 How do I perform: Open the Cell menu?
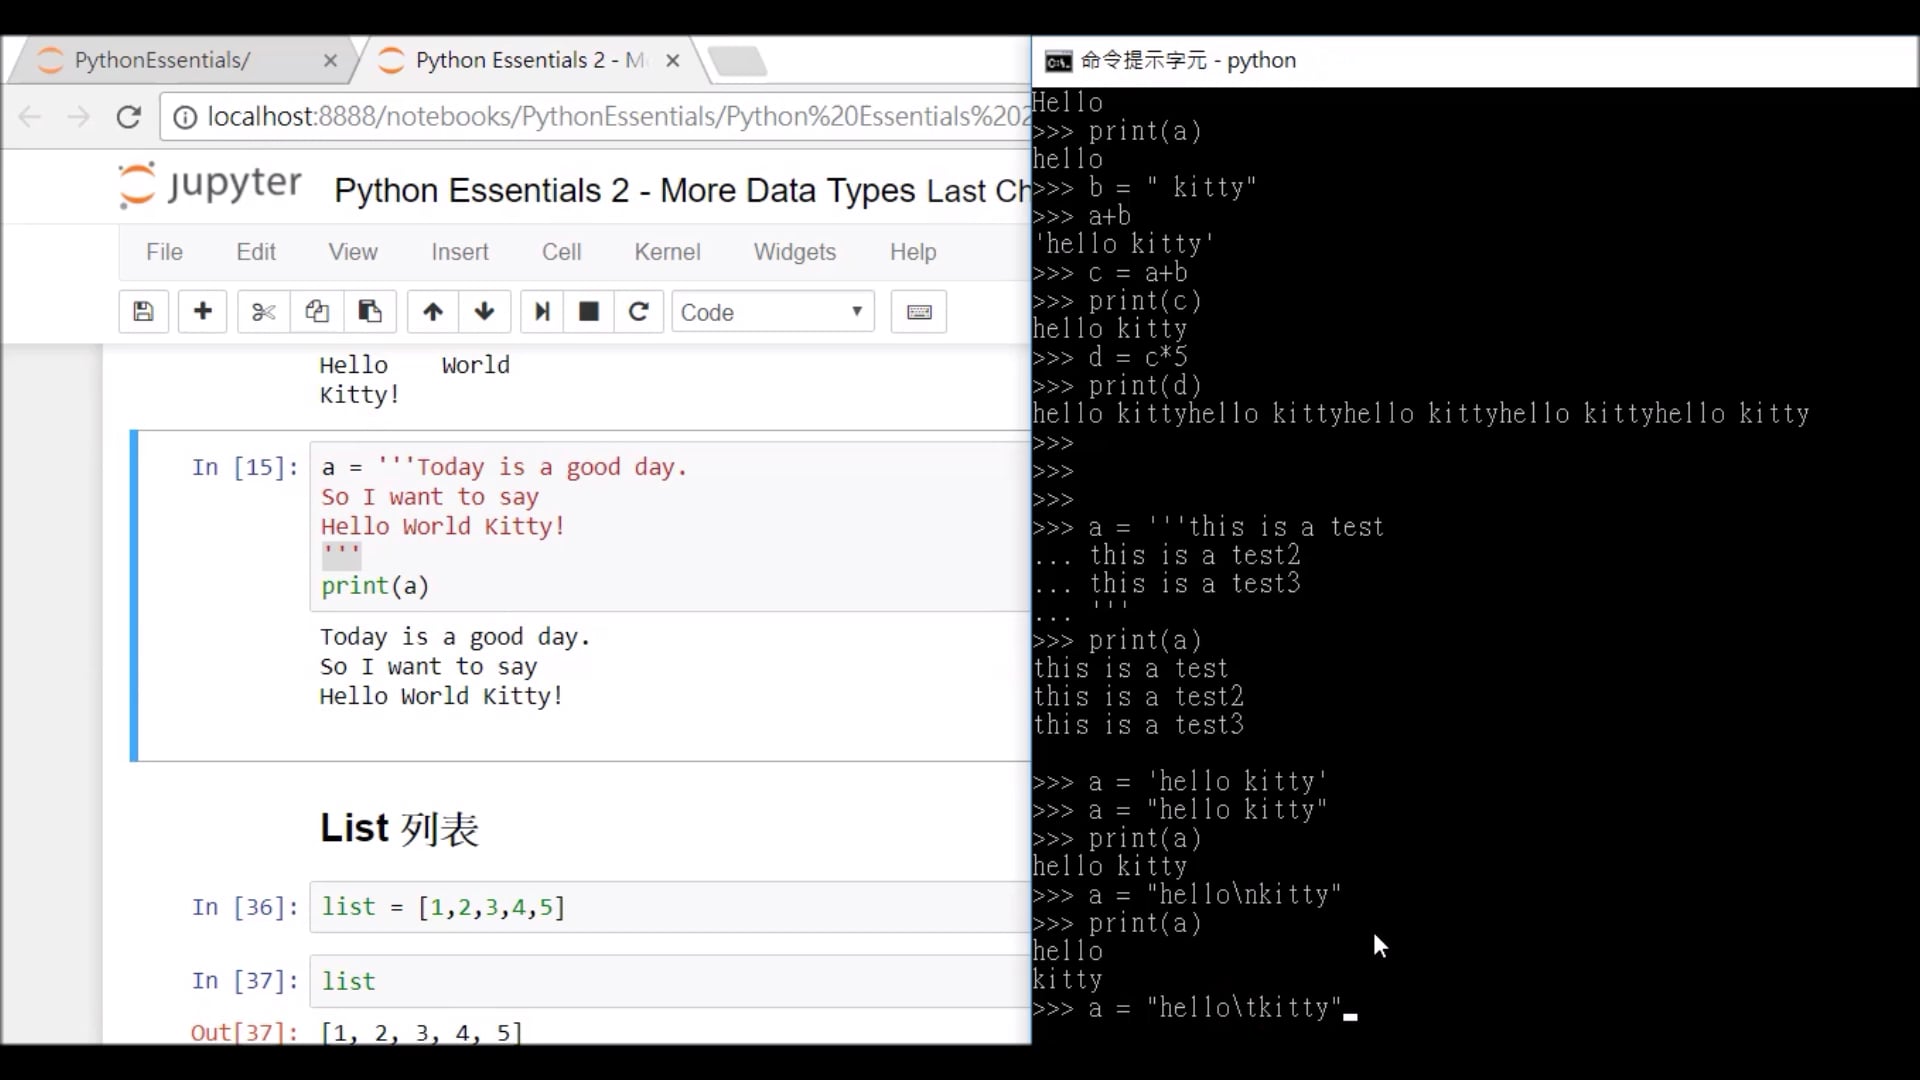561,252
